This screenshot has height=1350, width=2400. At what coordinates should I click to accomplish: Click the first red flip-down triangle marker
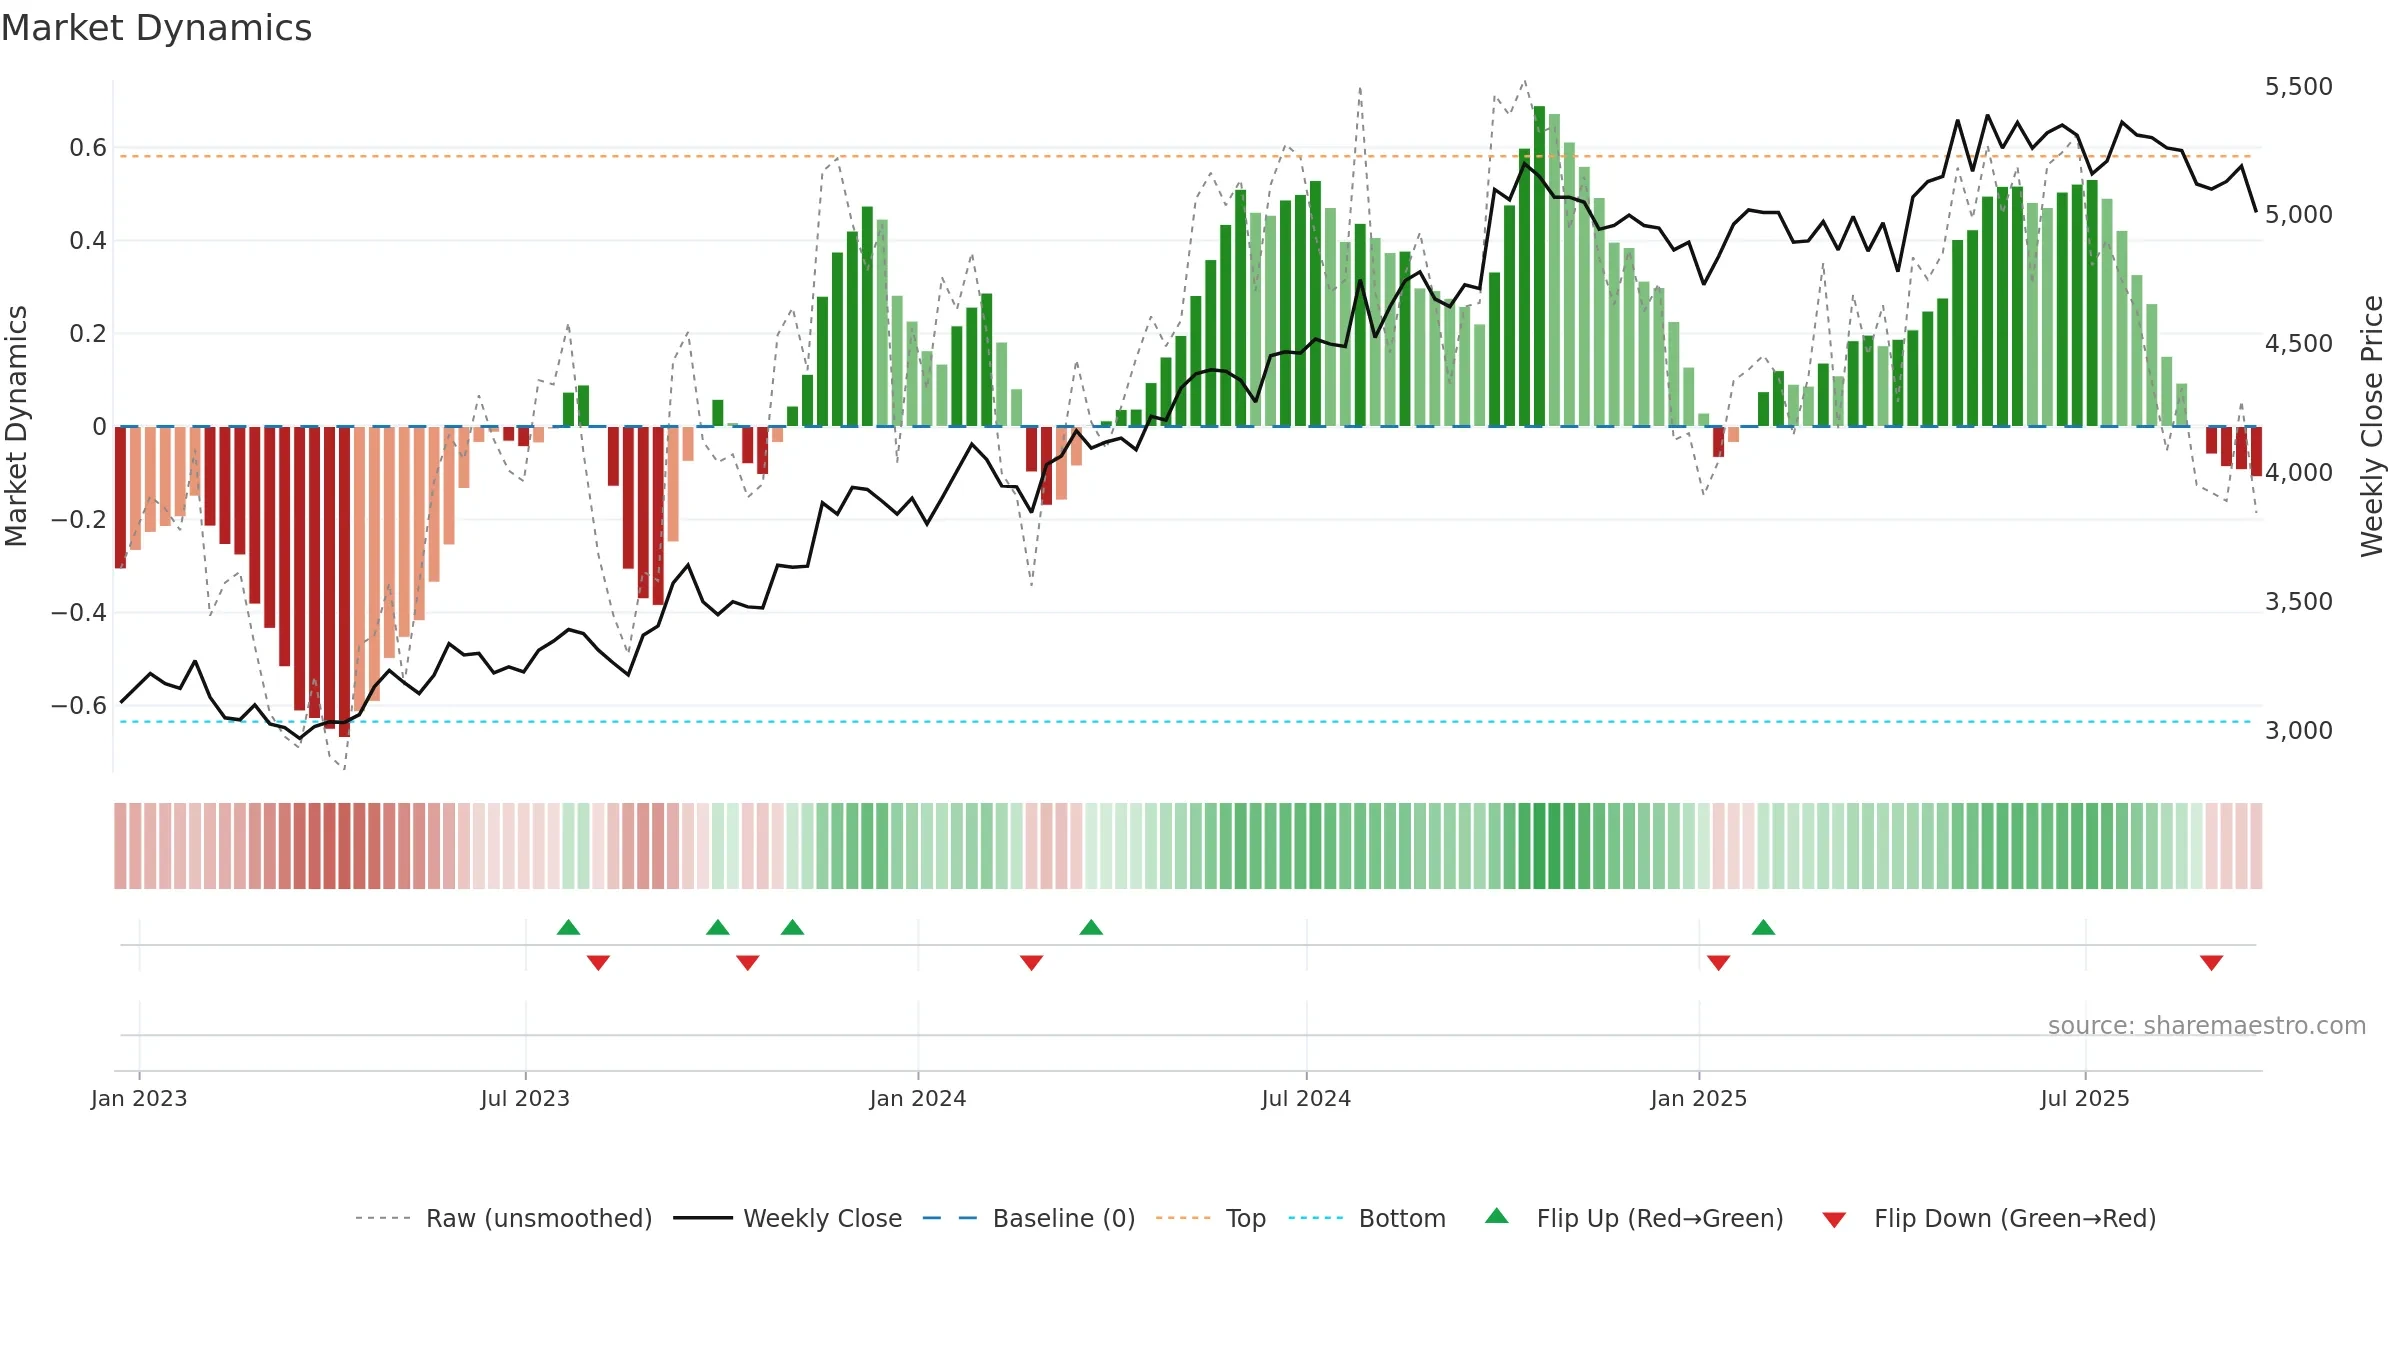click(598, 963)
